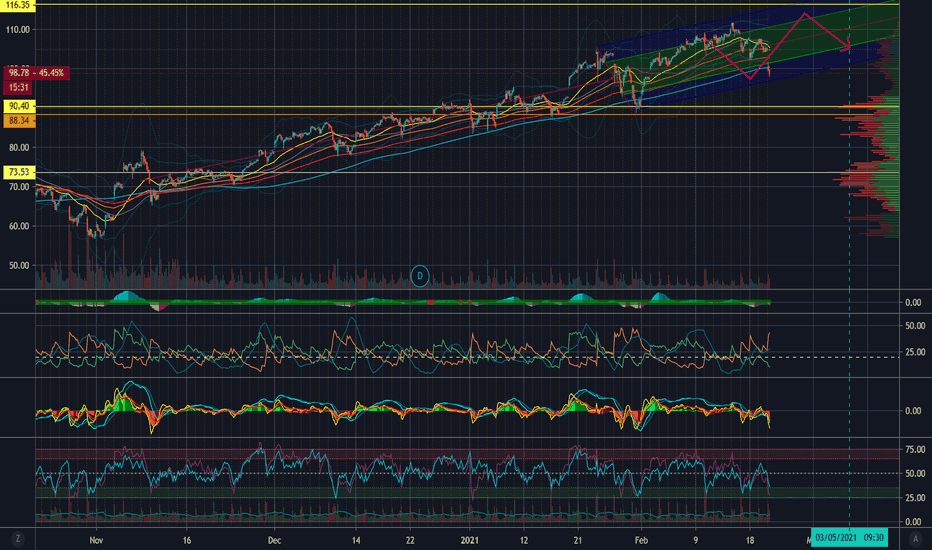
Task: Click the 110.00 price axis value
Action: coord(18,29)
